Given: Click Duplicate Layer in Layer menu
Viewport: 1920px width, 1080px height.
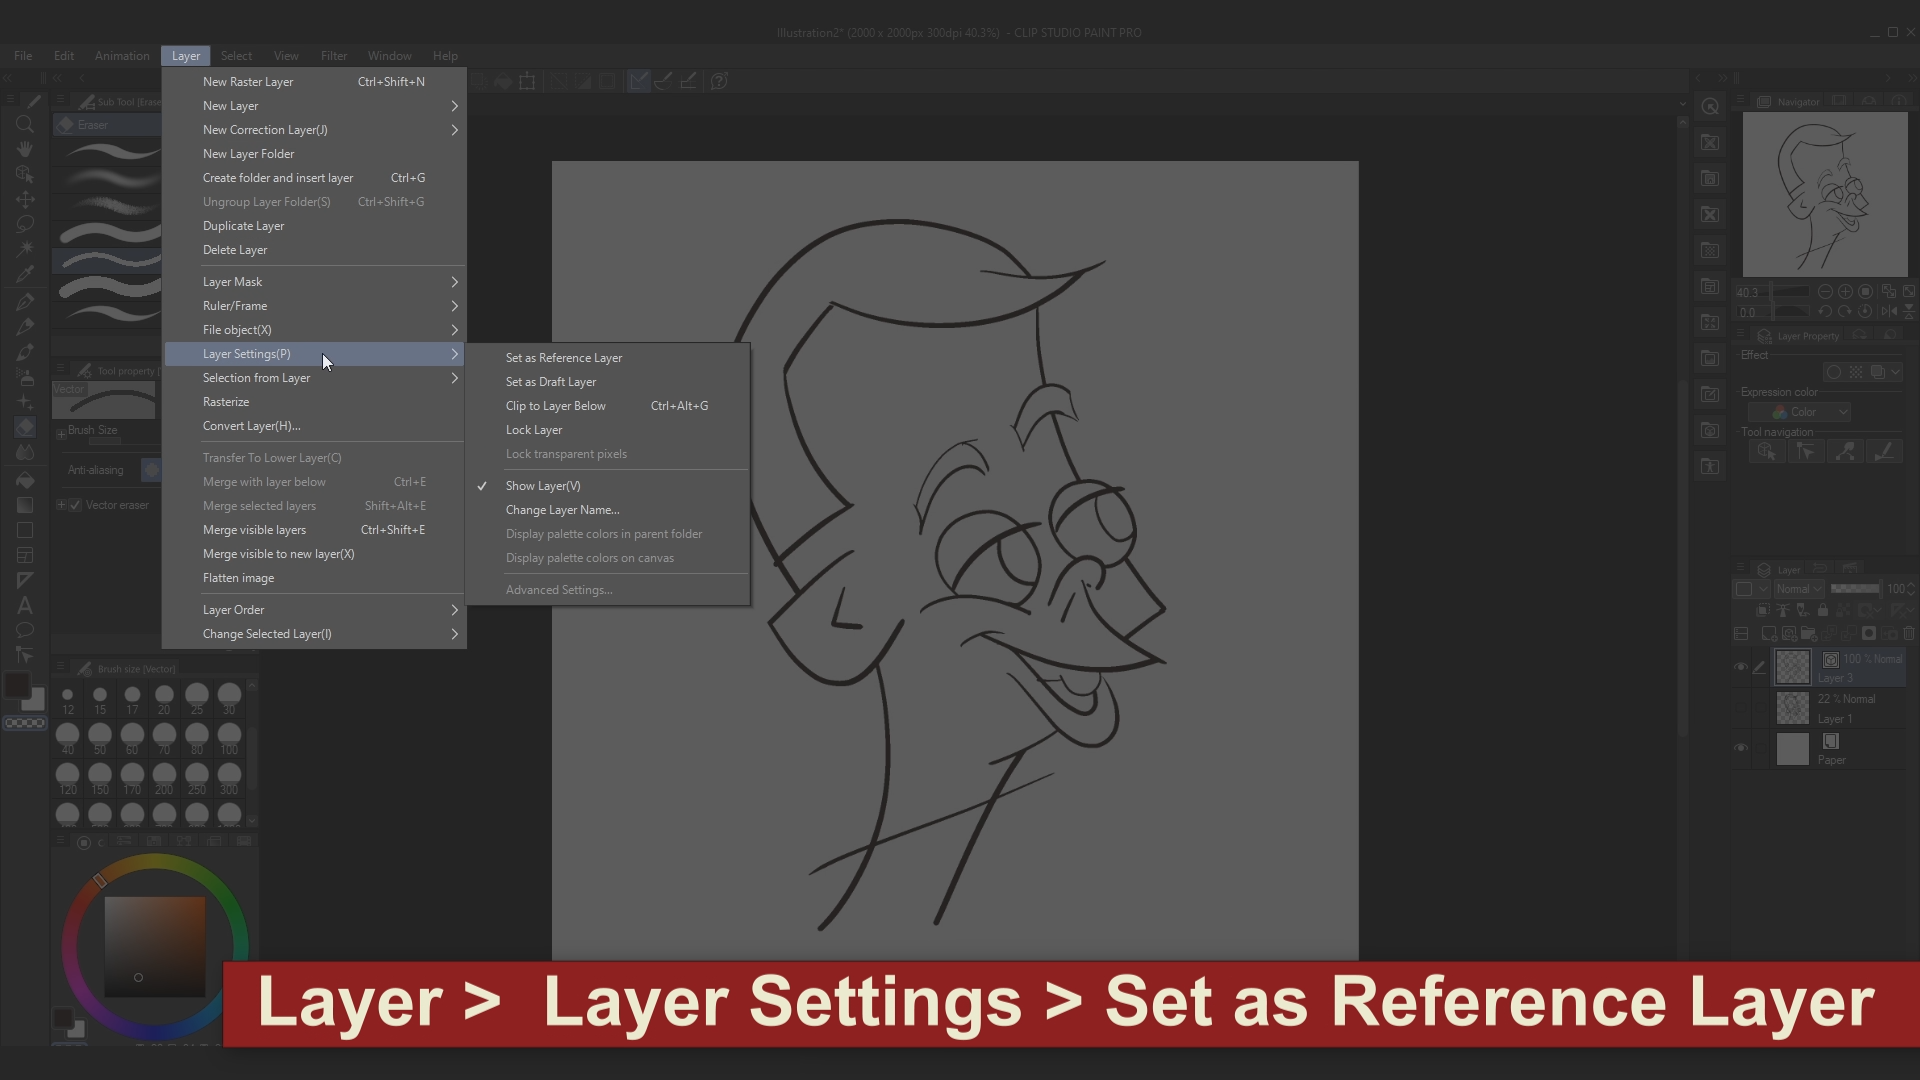Looking at the screenshot, I should (x=315, y=226).
